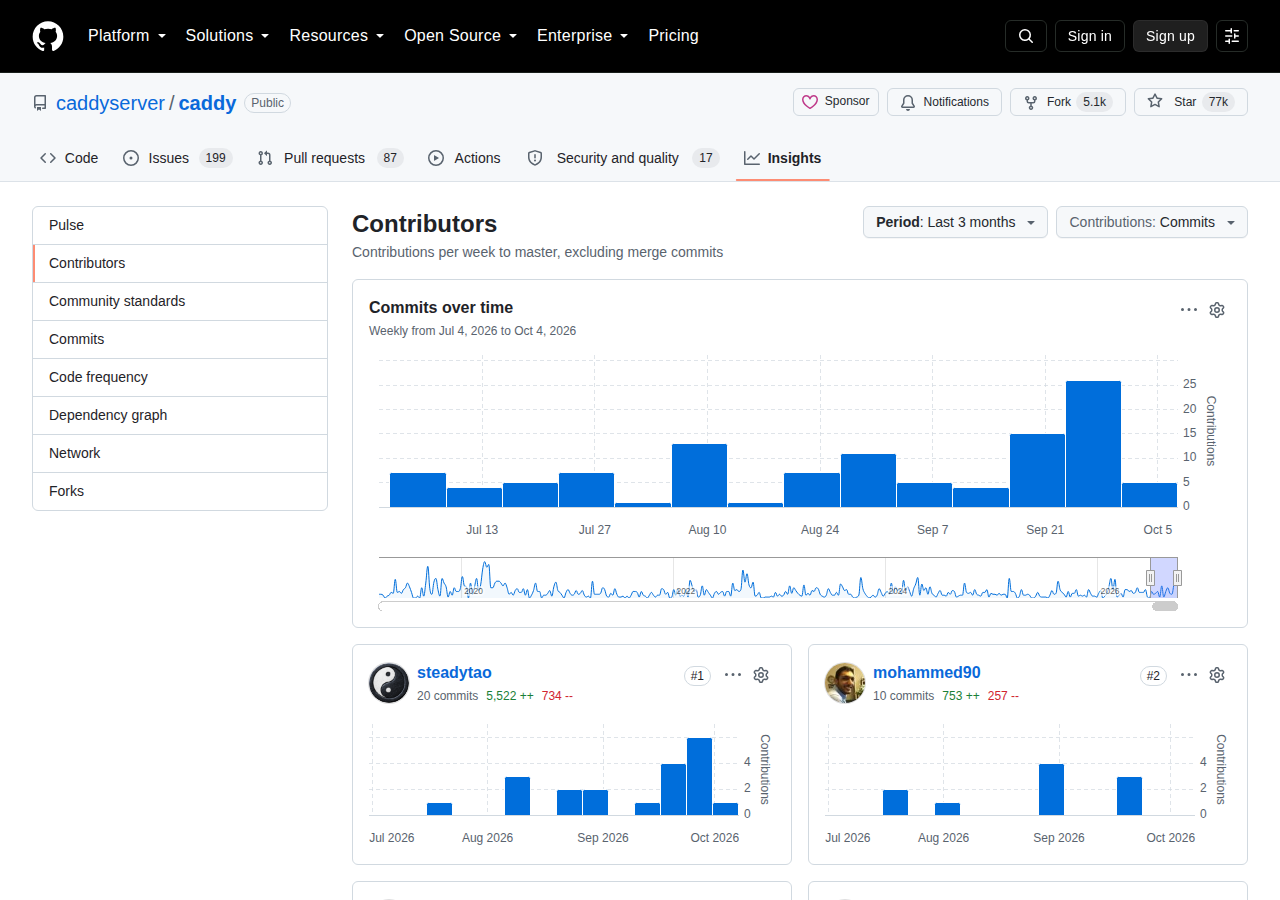Switch to the Actions tab

pos(464,158)
